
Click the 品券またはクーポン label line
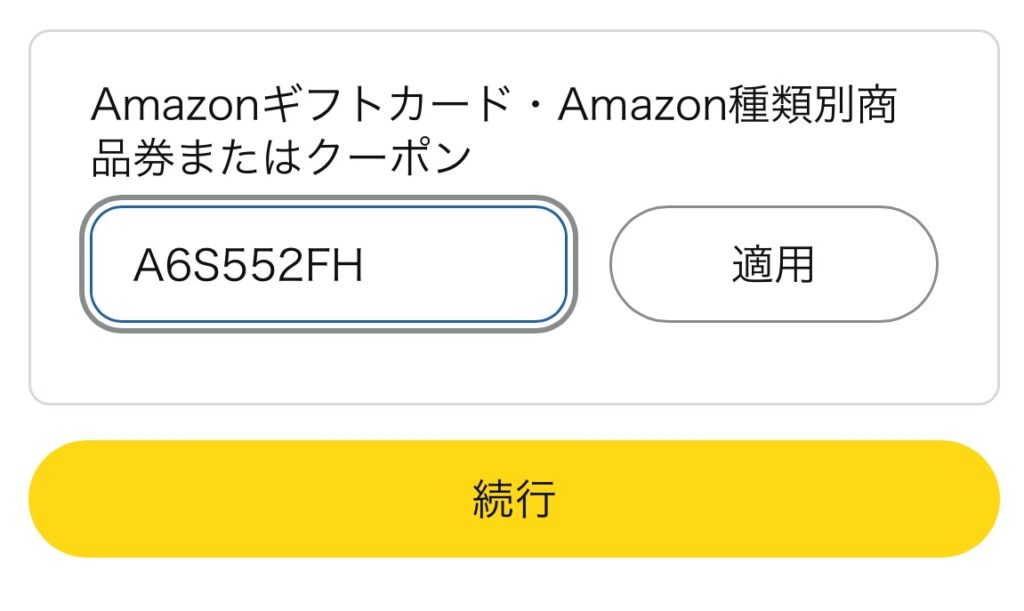[280, 158]
